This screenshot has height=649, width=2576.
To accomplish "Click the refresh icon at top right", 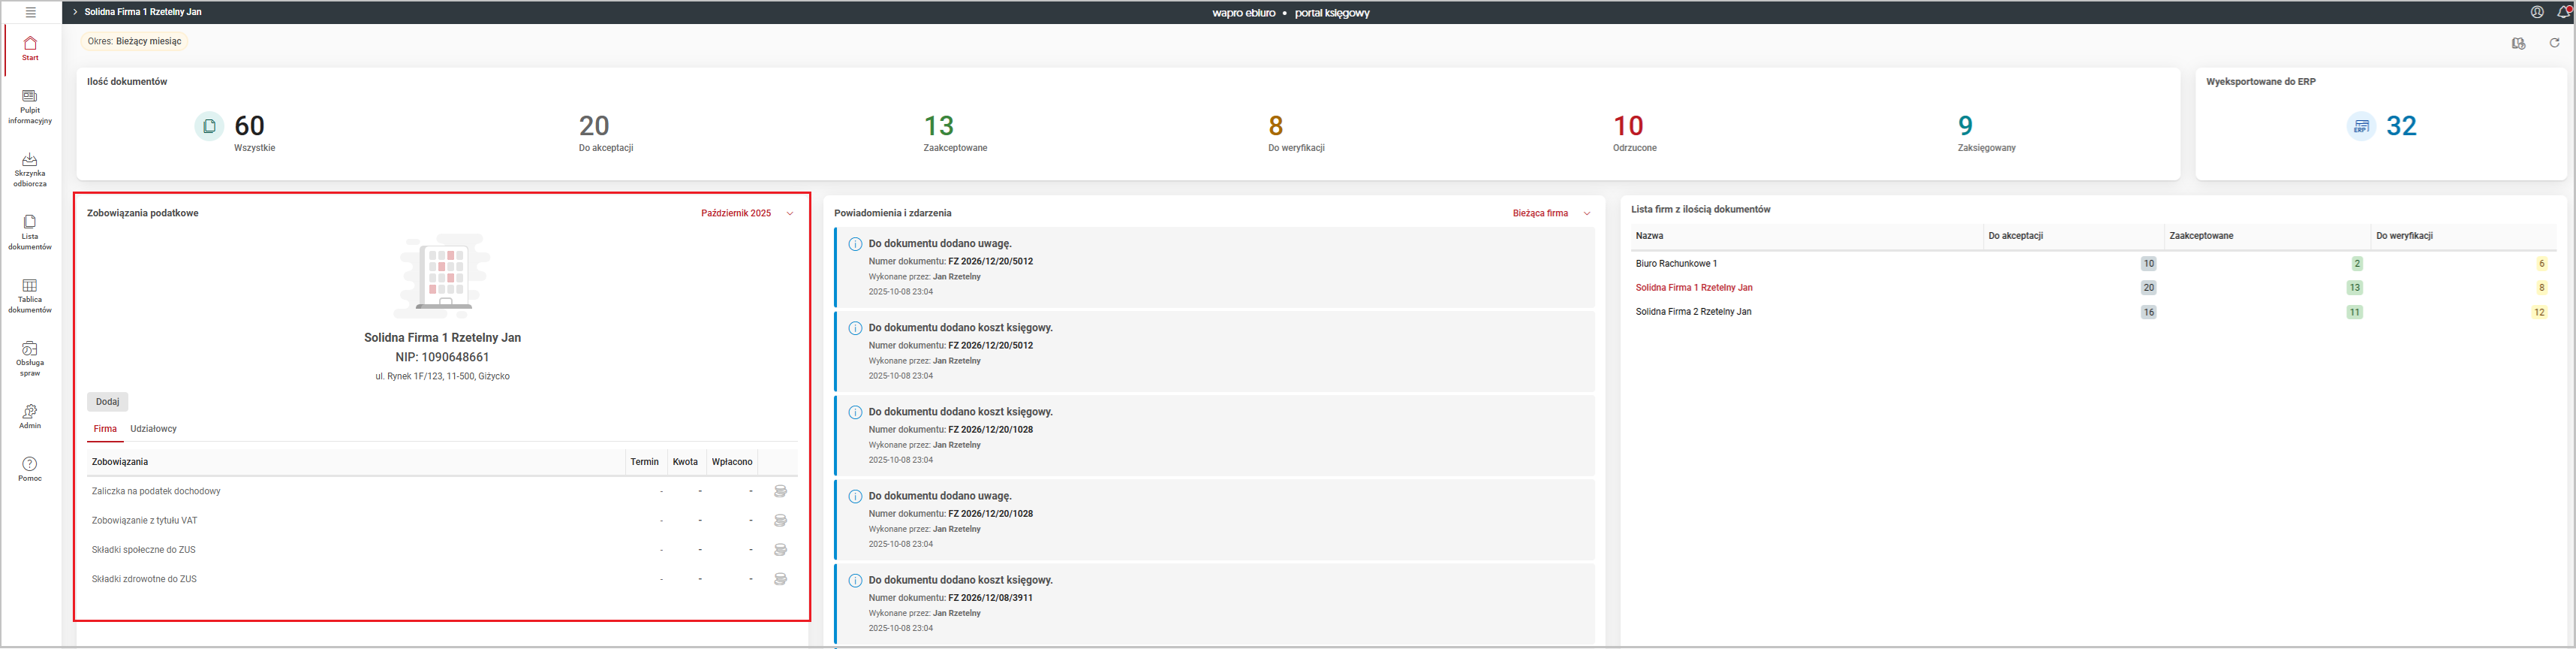I will tap(2554, 43).
